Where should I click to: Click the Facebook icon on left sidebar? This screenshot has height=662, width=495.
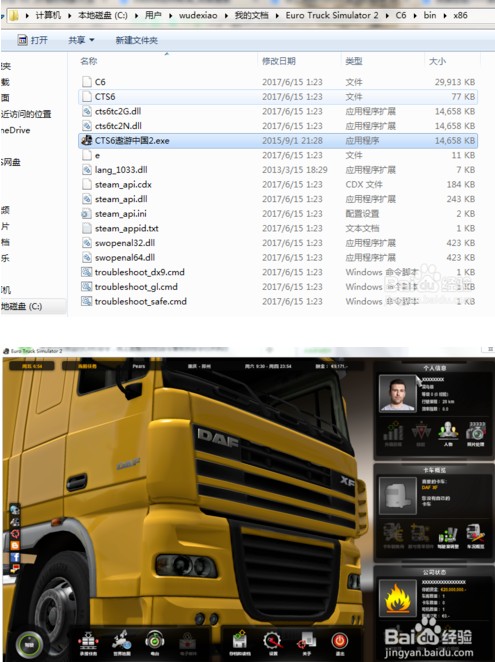click(15, 557)
